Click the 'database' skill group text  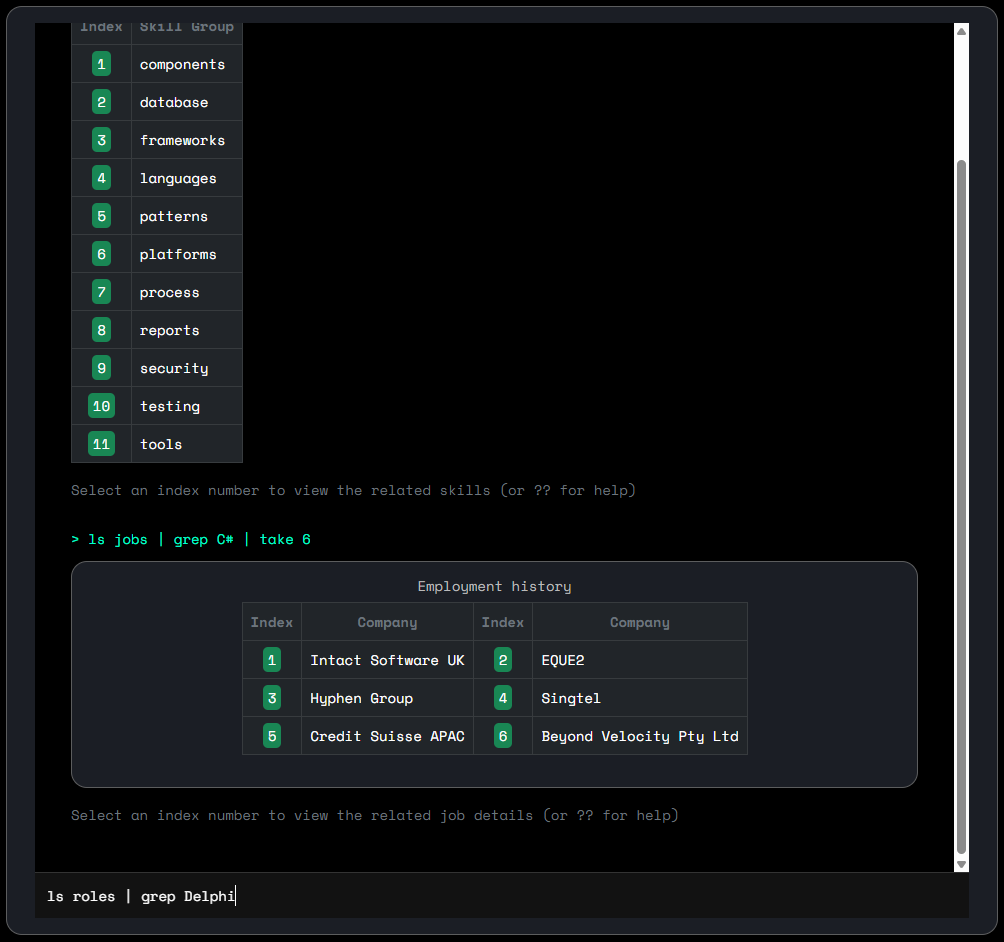point(174,102)
